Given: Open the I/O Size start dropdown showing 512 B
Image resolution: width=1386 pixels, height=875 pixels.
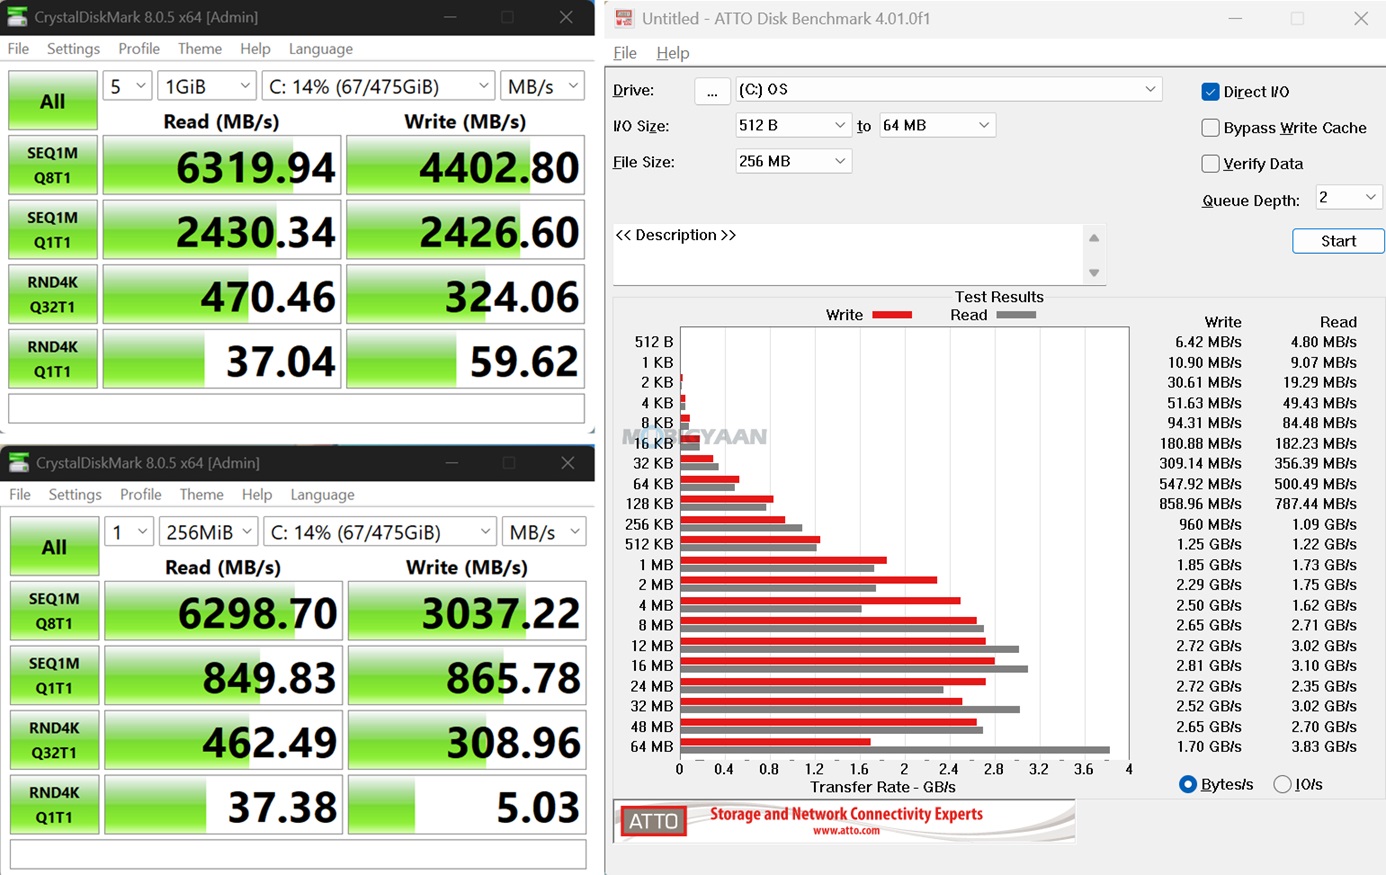Looking at the screenshot, I should [x=794, y=125].
